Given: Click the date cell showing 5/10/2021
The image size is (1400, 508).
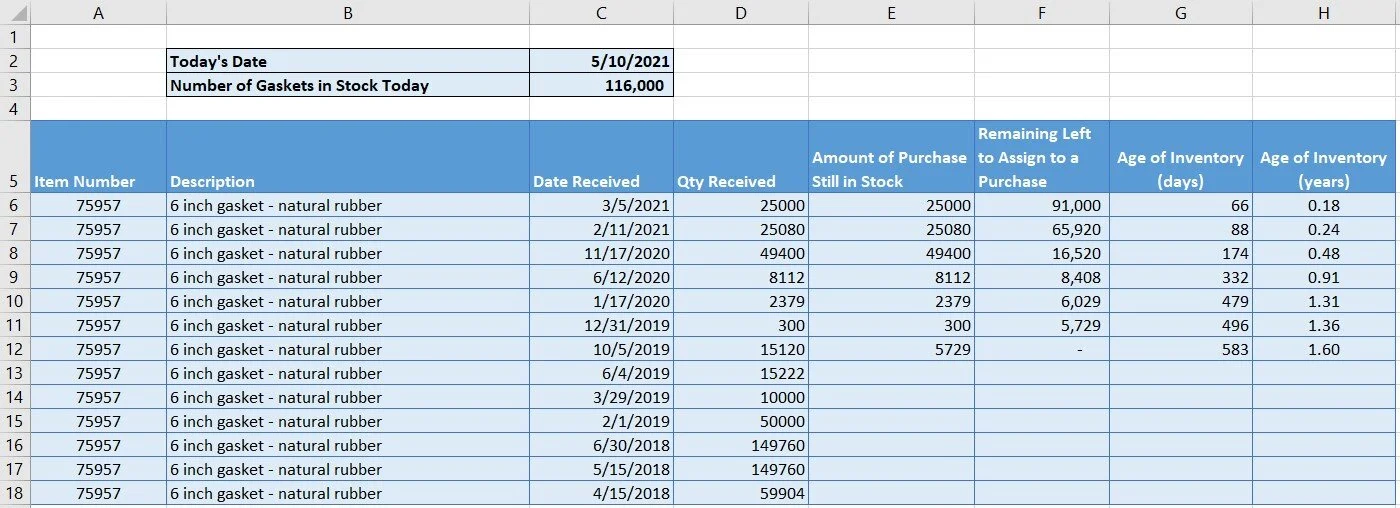Looking at the screenshot, I should 601,61.
